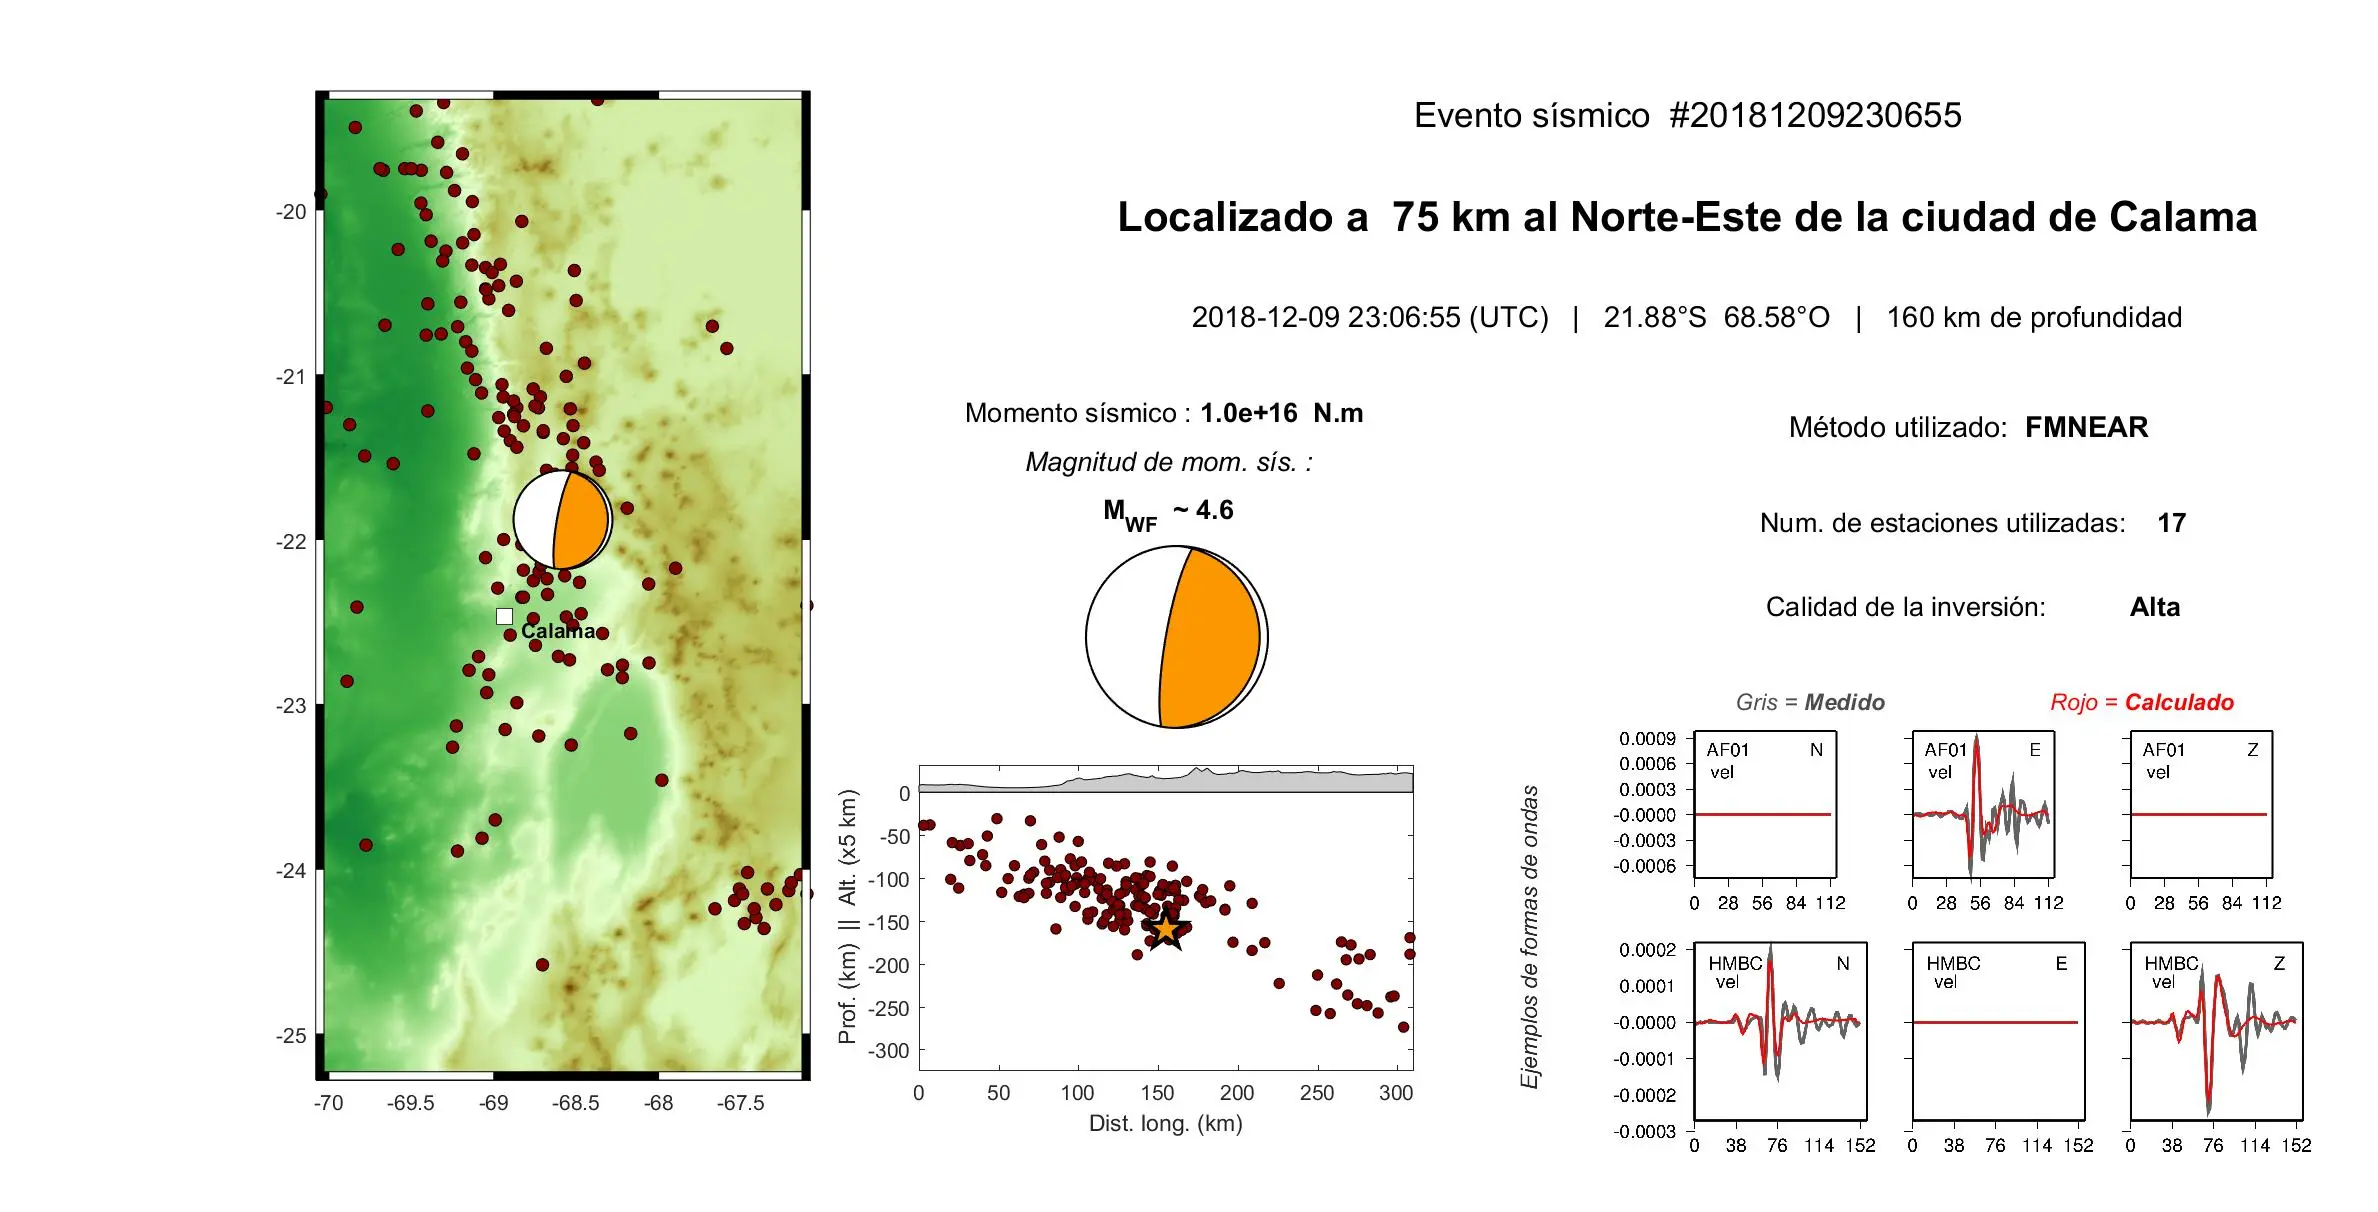
Task: Click the 'Num. de estaciones utilizadas:' label
Action: 1942,523
